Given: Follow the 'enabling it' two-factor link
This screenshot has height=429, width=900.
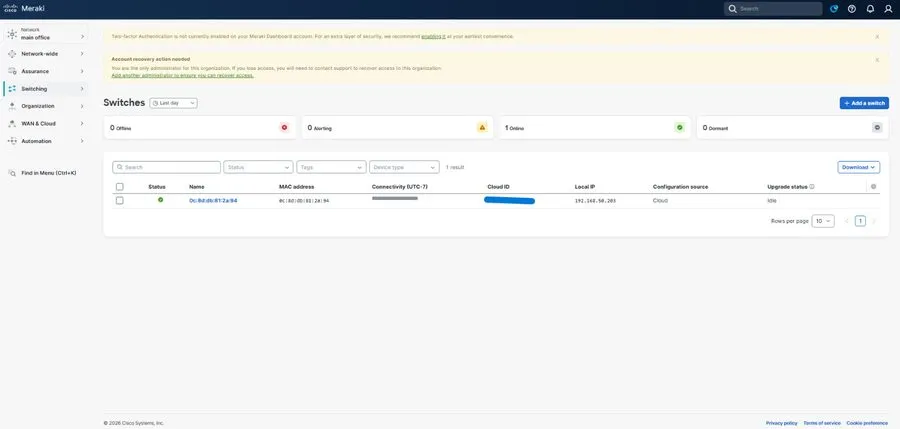Looking at the screenshot, I should point(433,36).
